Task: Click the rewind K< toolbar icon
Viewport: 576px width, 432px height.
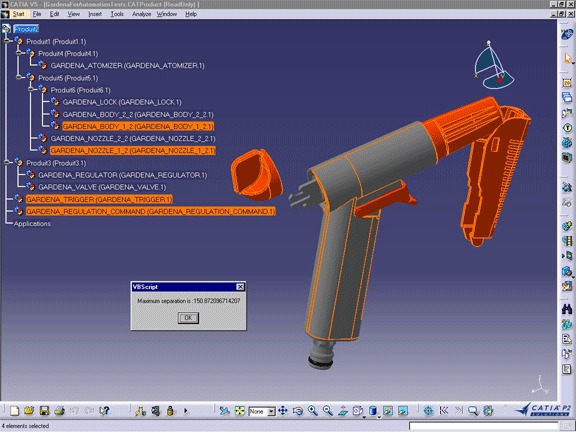Action: click(443, 411)
